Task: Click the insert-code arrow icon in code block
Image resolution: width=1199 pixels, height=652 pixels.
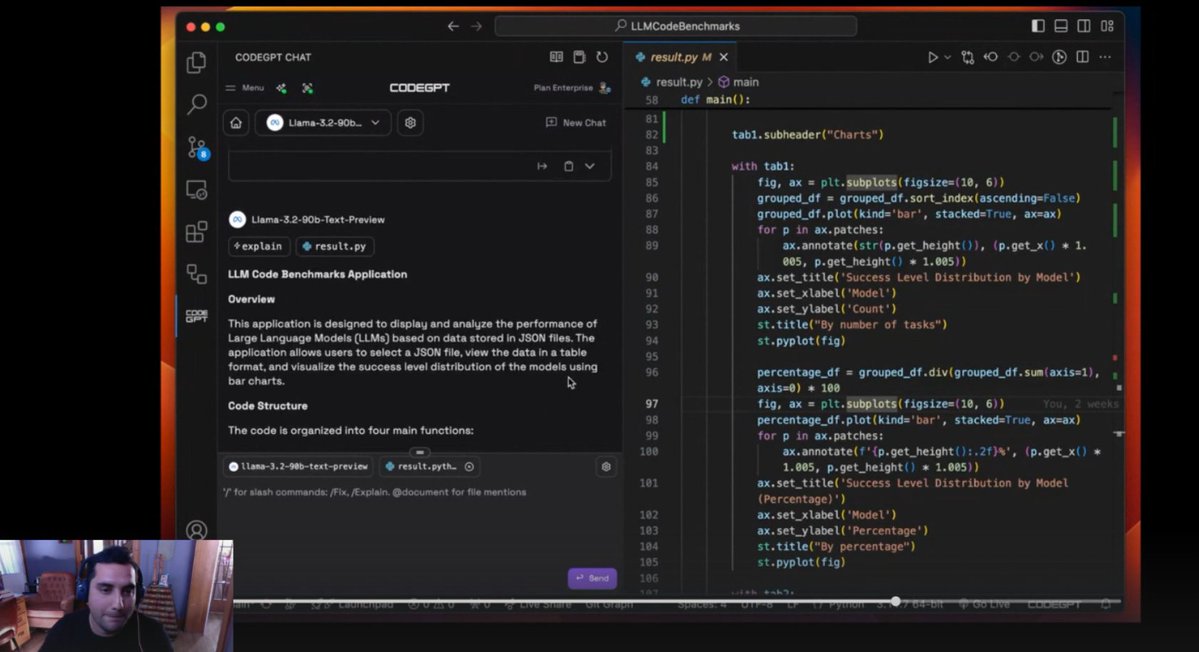Action: (x=542, y=166)
